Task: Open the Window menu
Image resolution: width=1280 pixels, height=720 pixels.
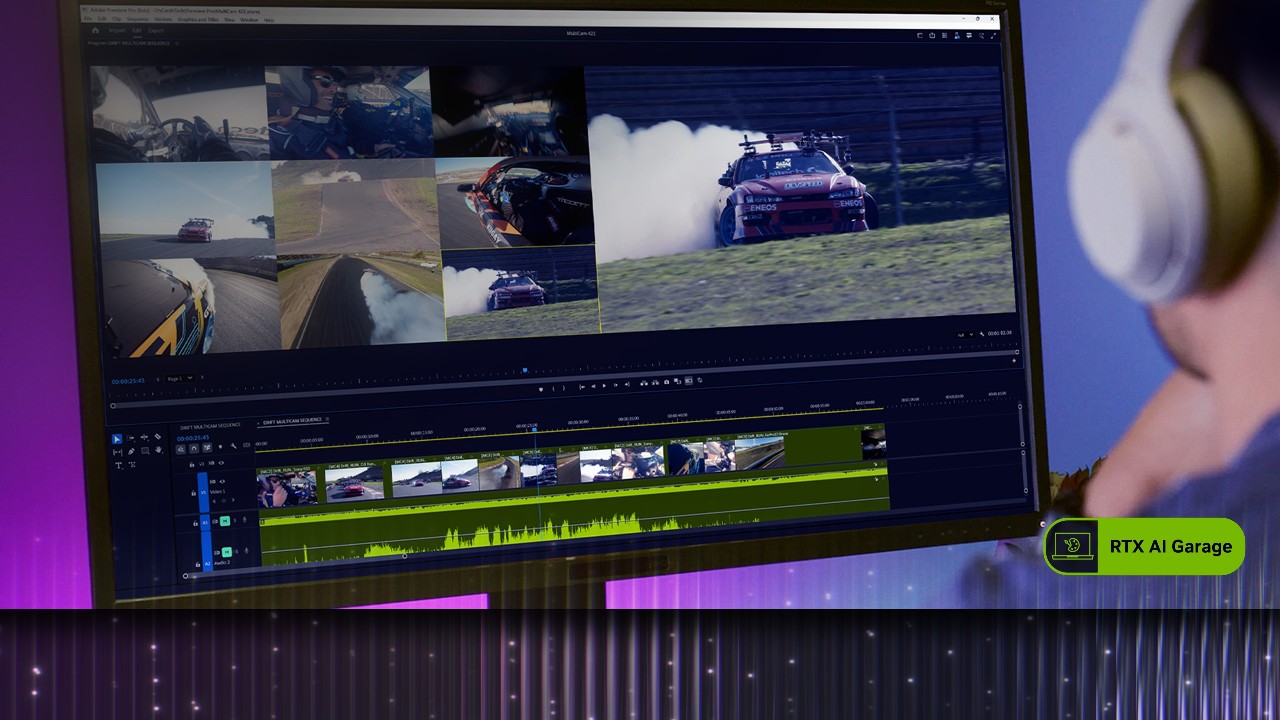Action: click(249, 20)
